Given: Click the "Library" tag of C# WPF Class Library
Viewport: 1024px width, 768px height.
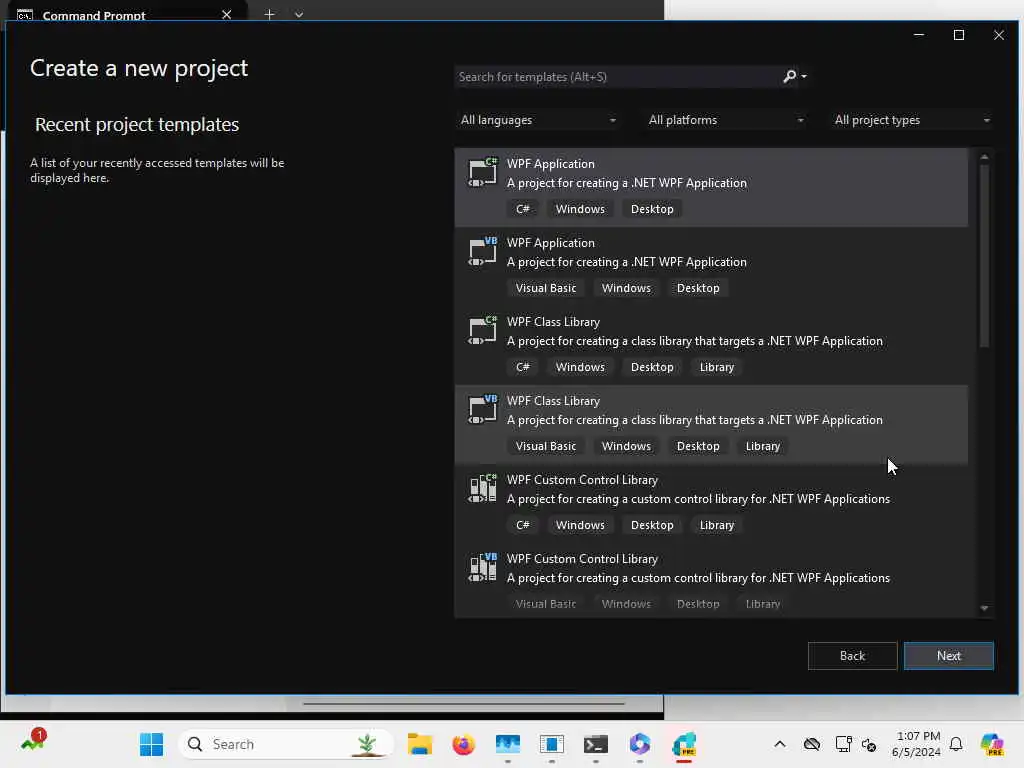Looking at the screenshot, I should point(716,367).
